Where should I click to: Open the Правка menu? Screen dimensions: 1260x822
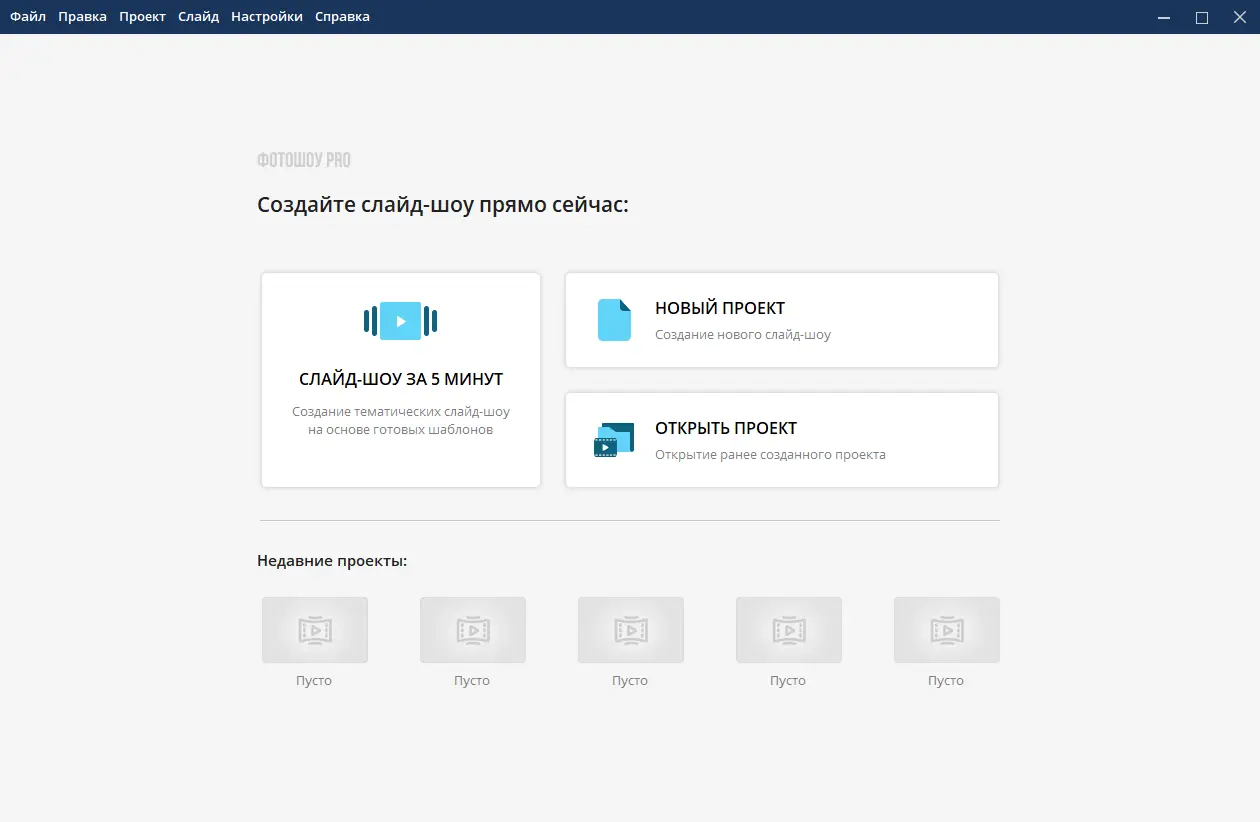[82, 17]
